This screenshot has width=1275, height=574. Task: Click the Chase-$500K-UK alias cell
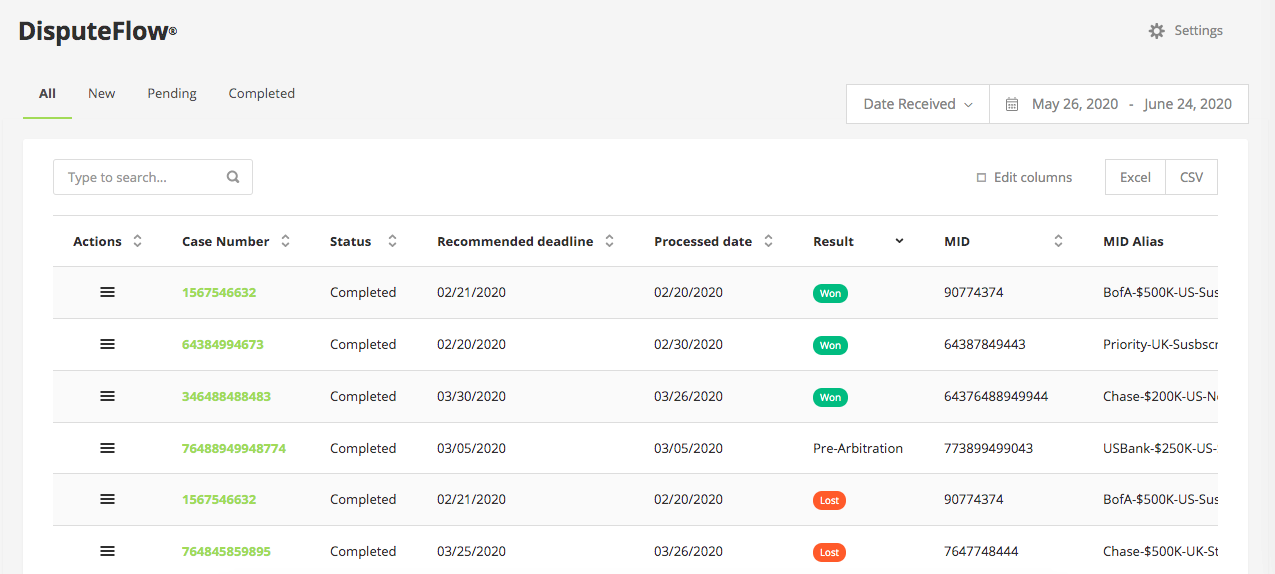pos(1160,551)
